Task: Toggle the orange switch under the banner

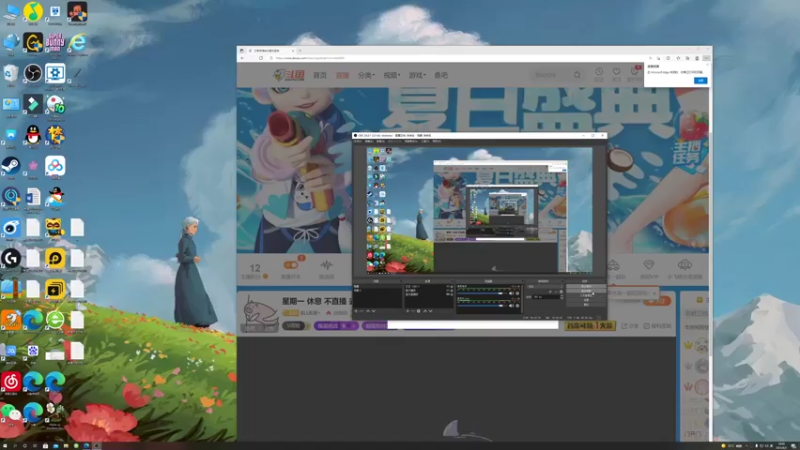Action: (290, 265)
